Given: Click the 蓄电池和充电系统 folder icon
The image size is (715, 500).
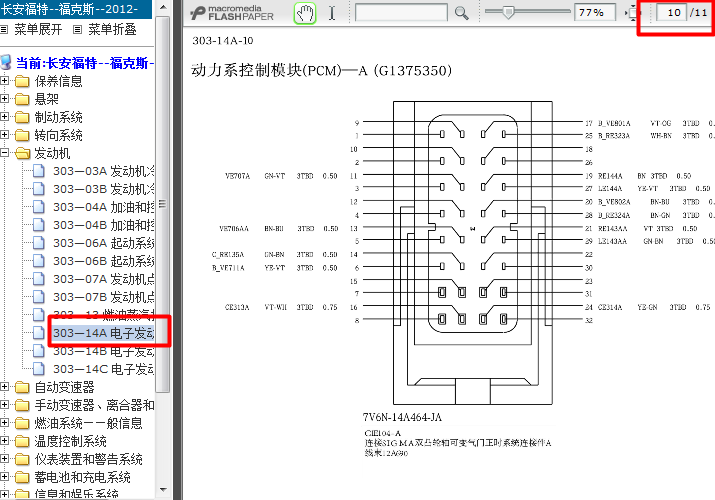Looking at the screenshot, I should pyautogui.click(x=22, y=477).
